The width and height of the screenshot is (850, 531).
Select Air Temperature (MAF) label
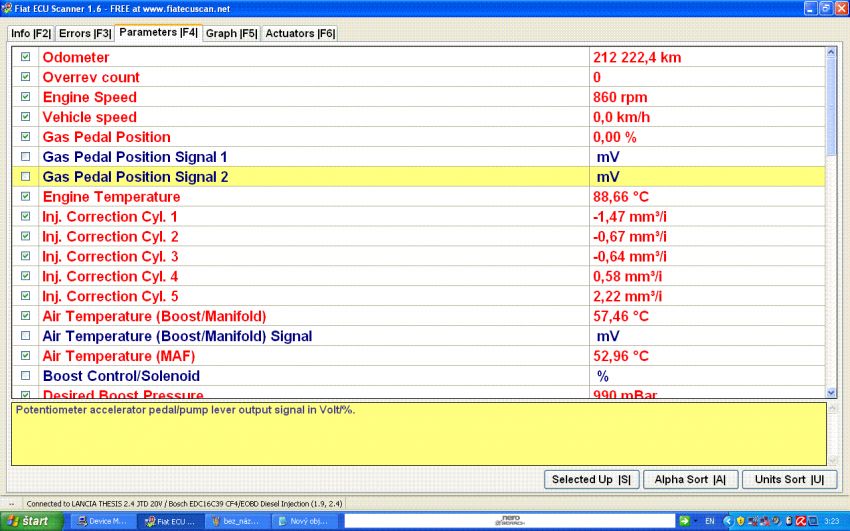[x=119, y=356]
